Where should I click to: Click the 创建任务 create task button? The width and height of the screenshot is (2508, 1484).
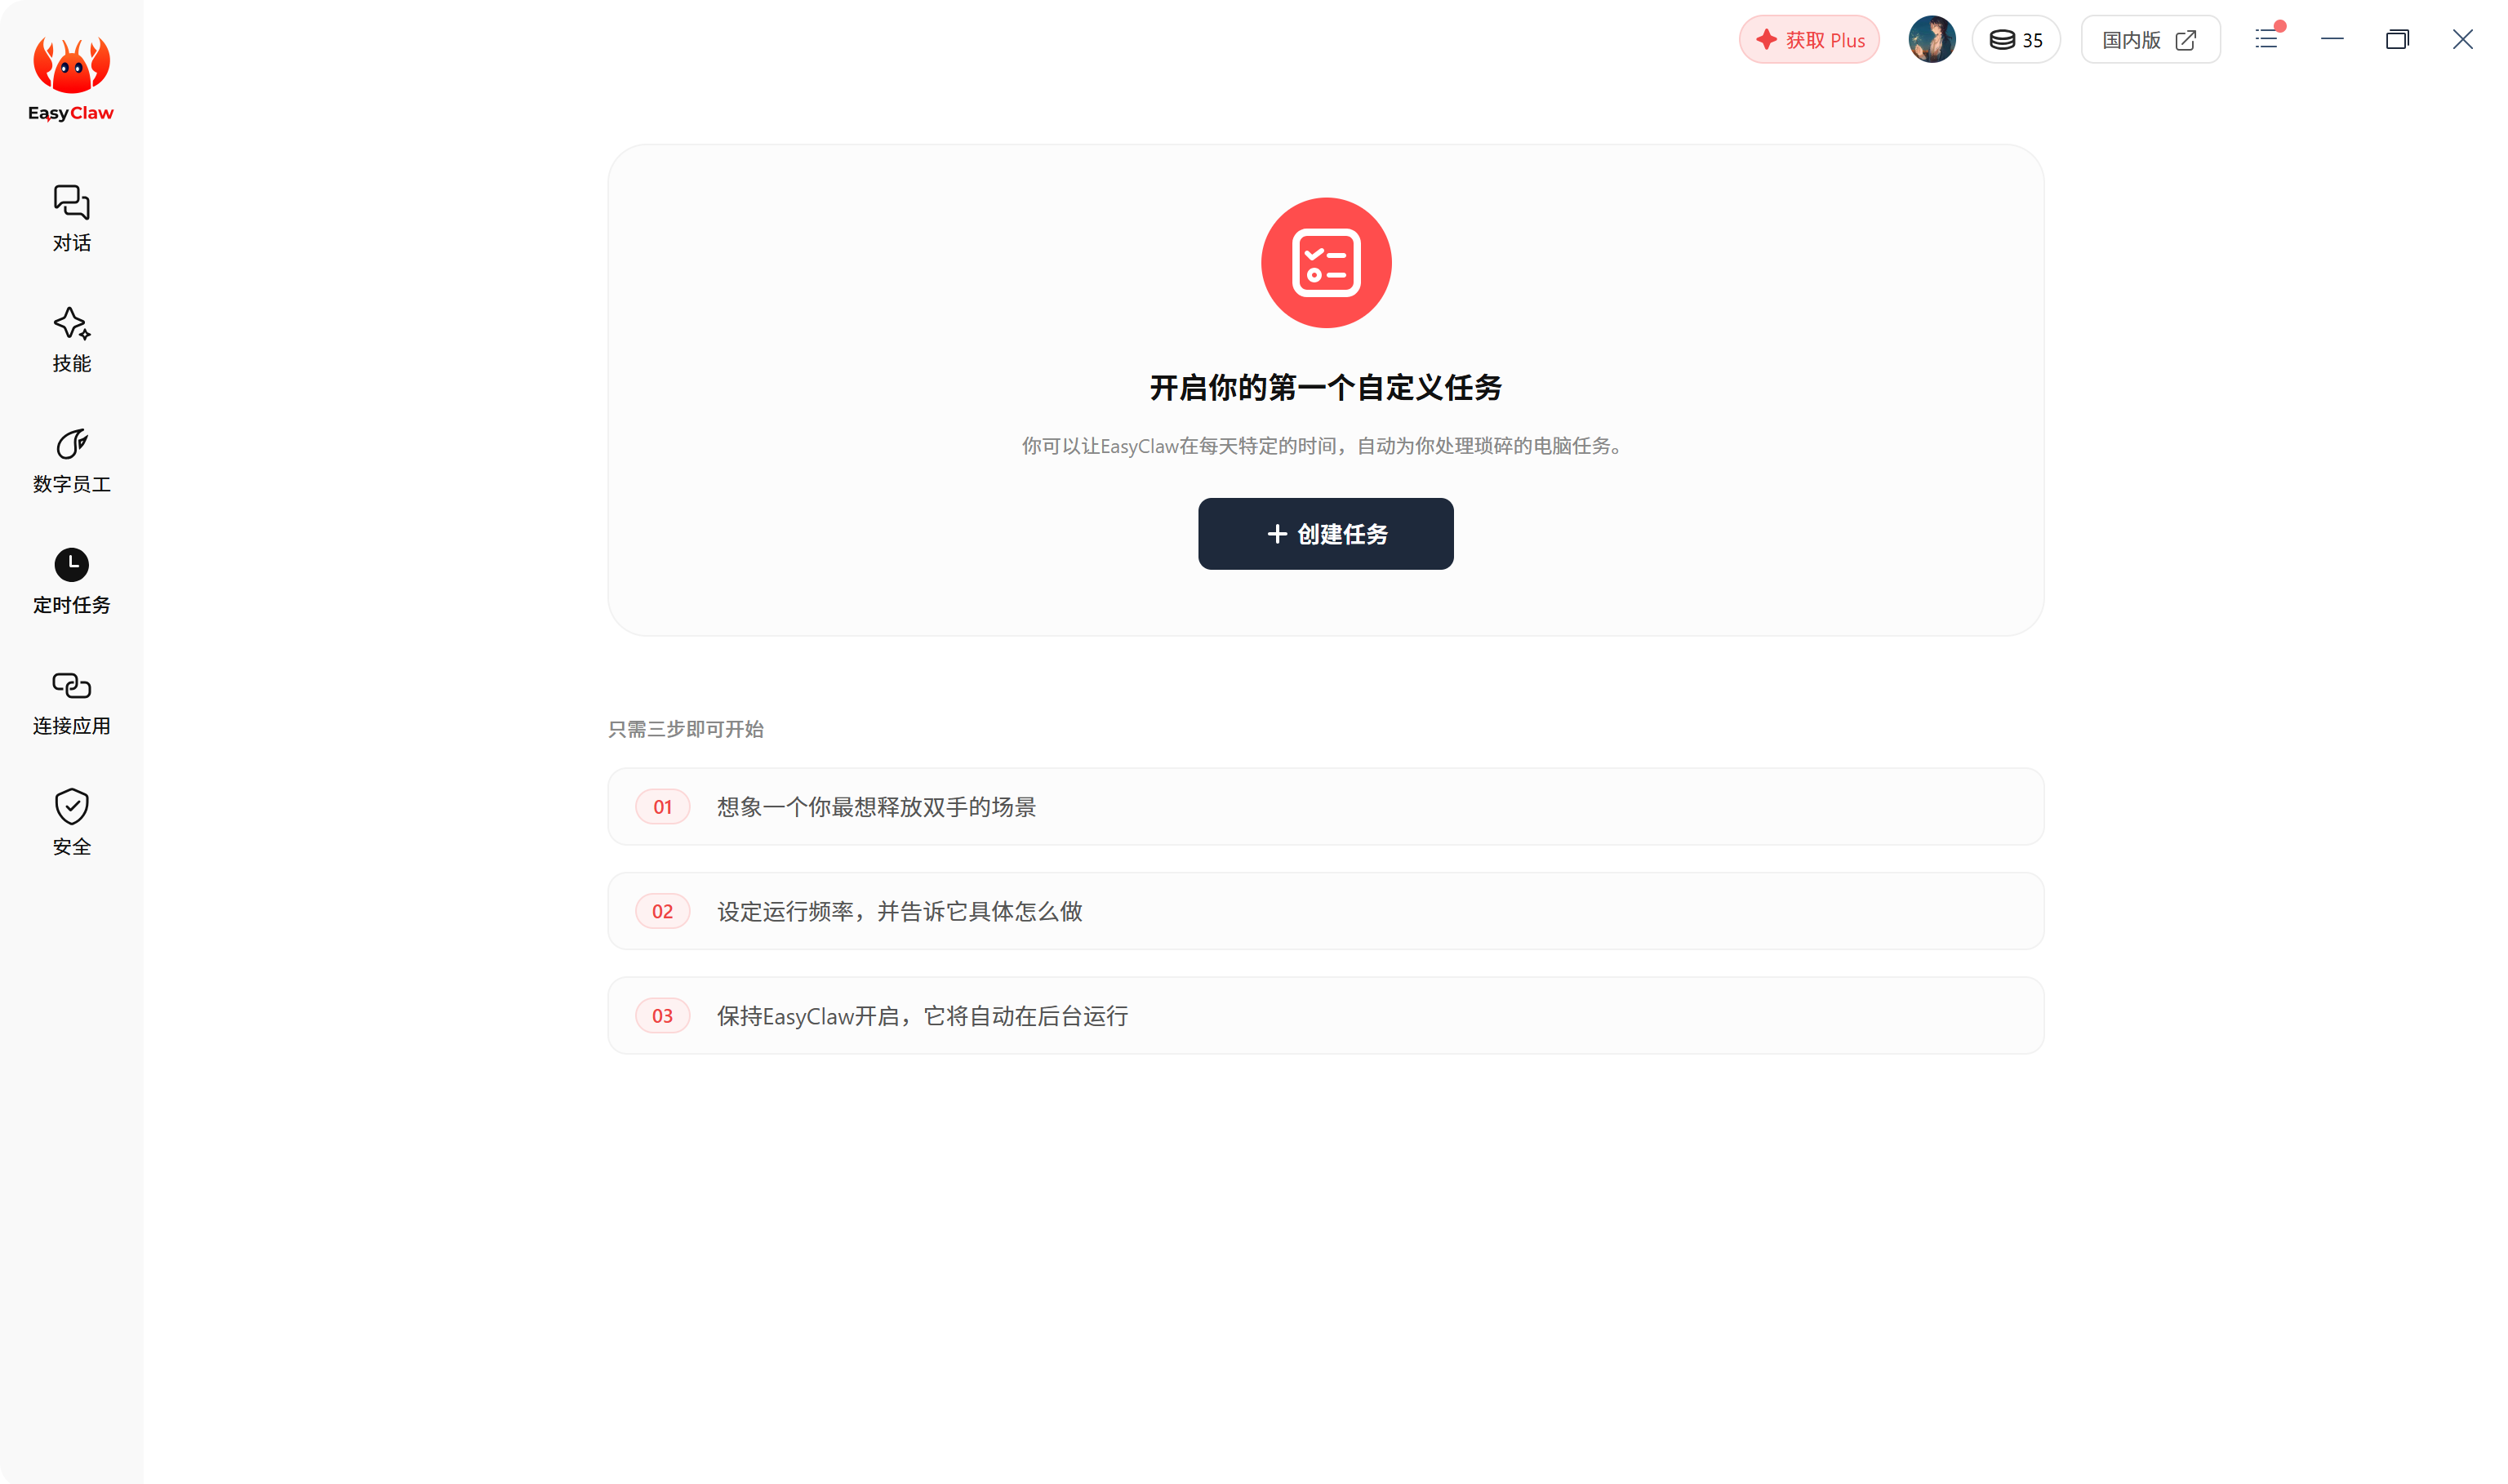coord(1326,534)
